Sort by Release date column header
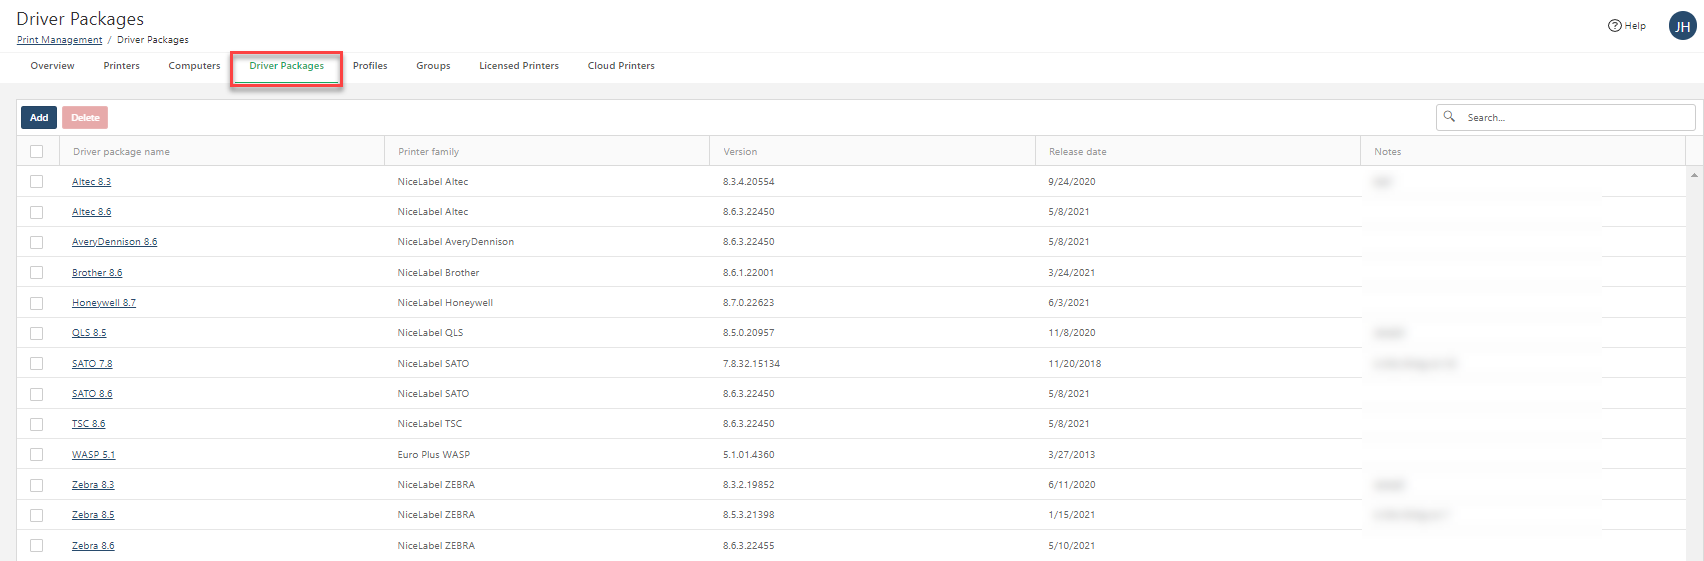This screenshot has height=561, width=1704. [x=1077, y=152]
